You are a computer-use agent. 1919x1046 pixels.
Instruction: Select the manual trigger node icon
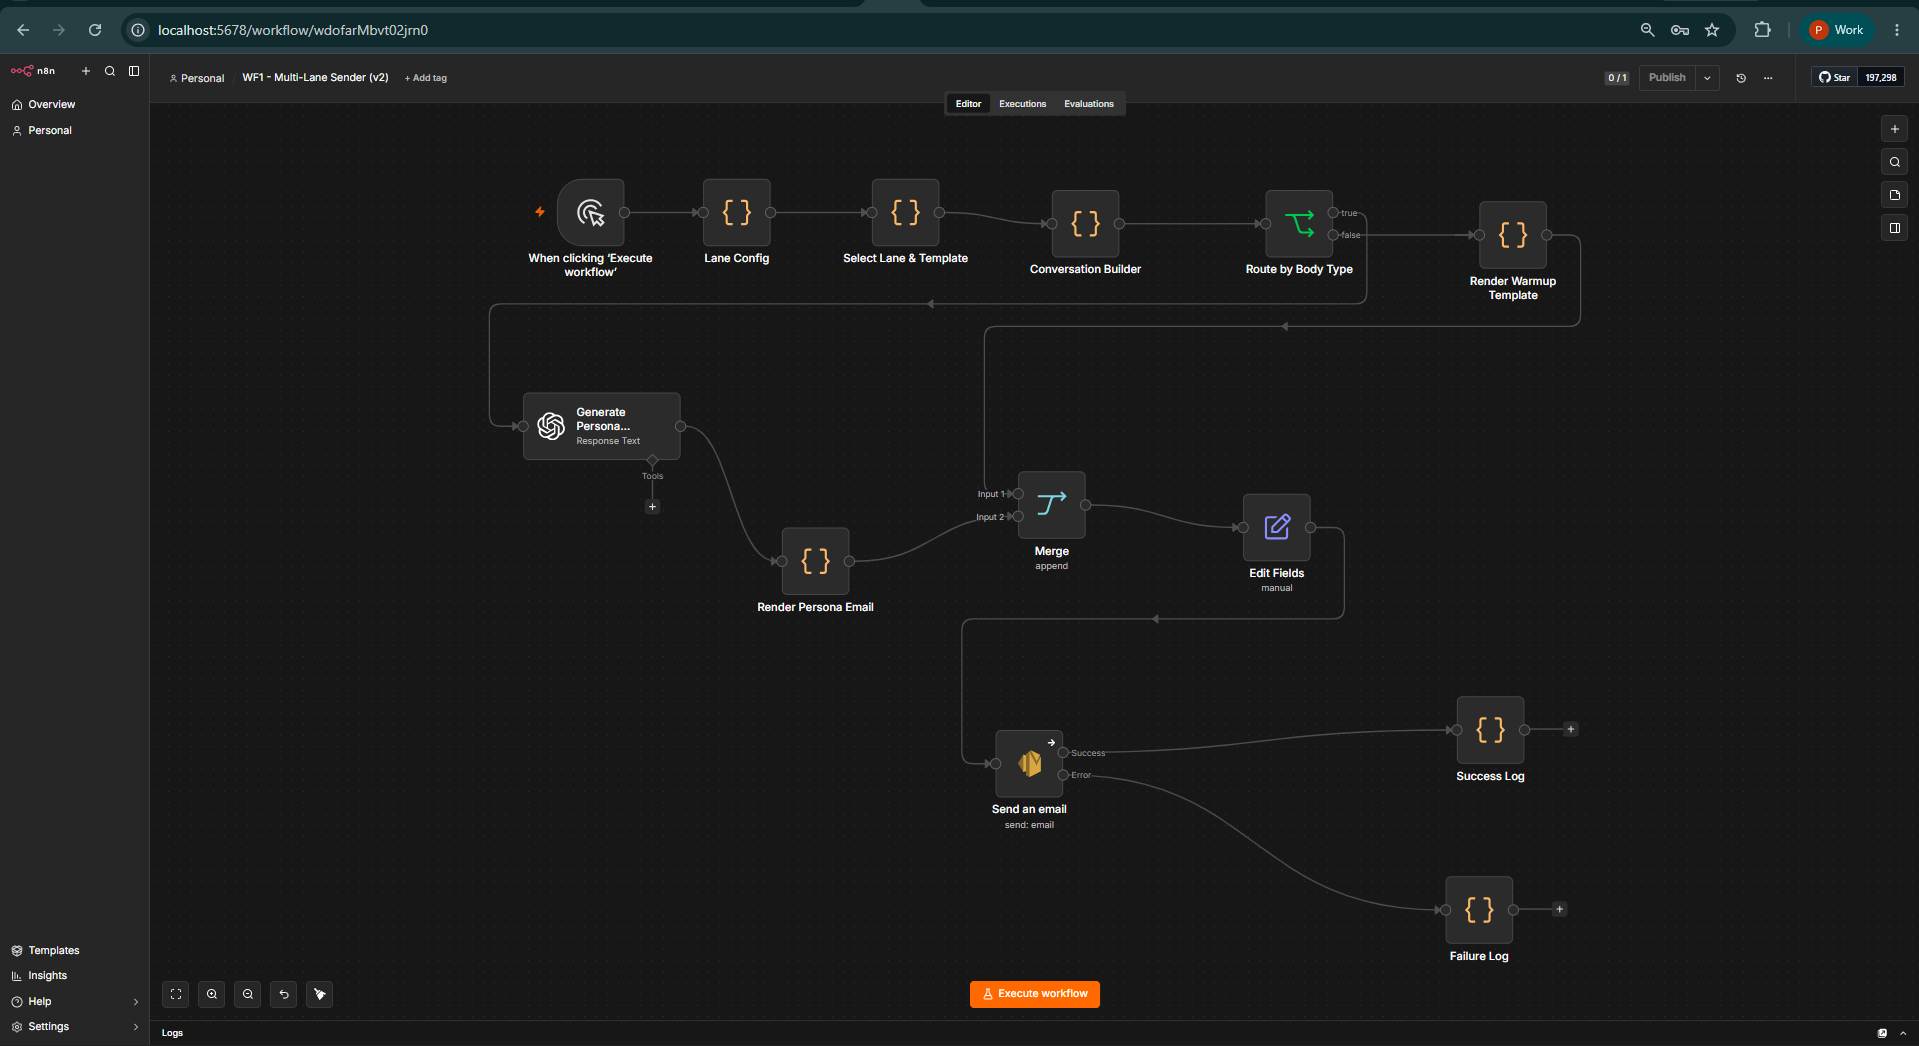click(591, 212)
